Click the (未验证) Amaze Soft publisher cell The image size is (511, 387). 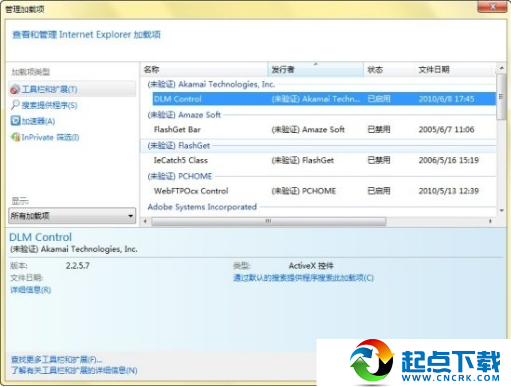click(x=308, y=129)
